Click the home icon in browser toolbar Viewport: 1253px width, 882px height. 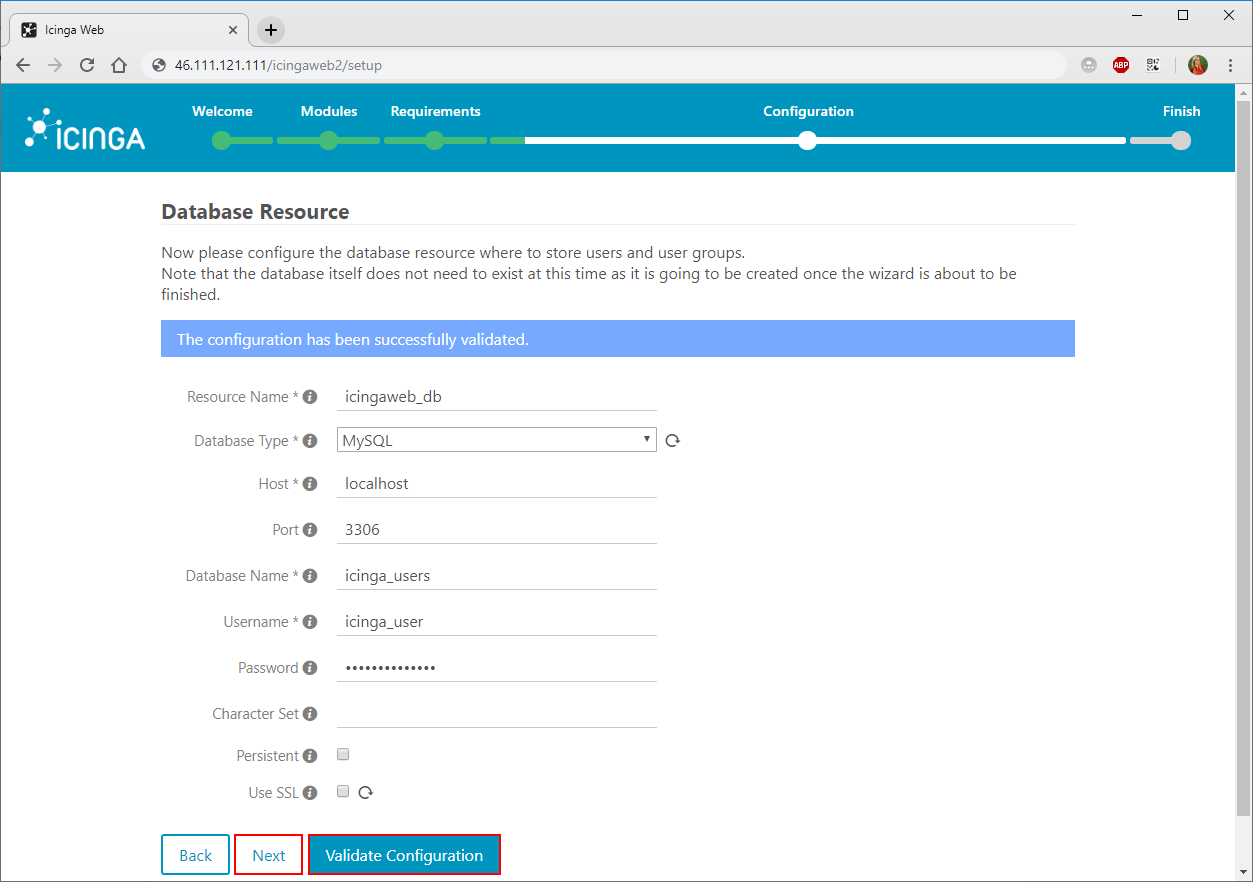[x=118, y=64]
